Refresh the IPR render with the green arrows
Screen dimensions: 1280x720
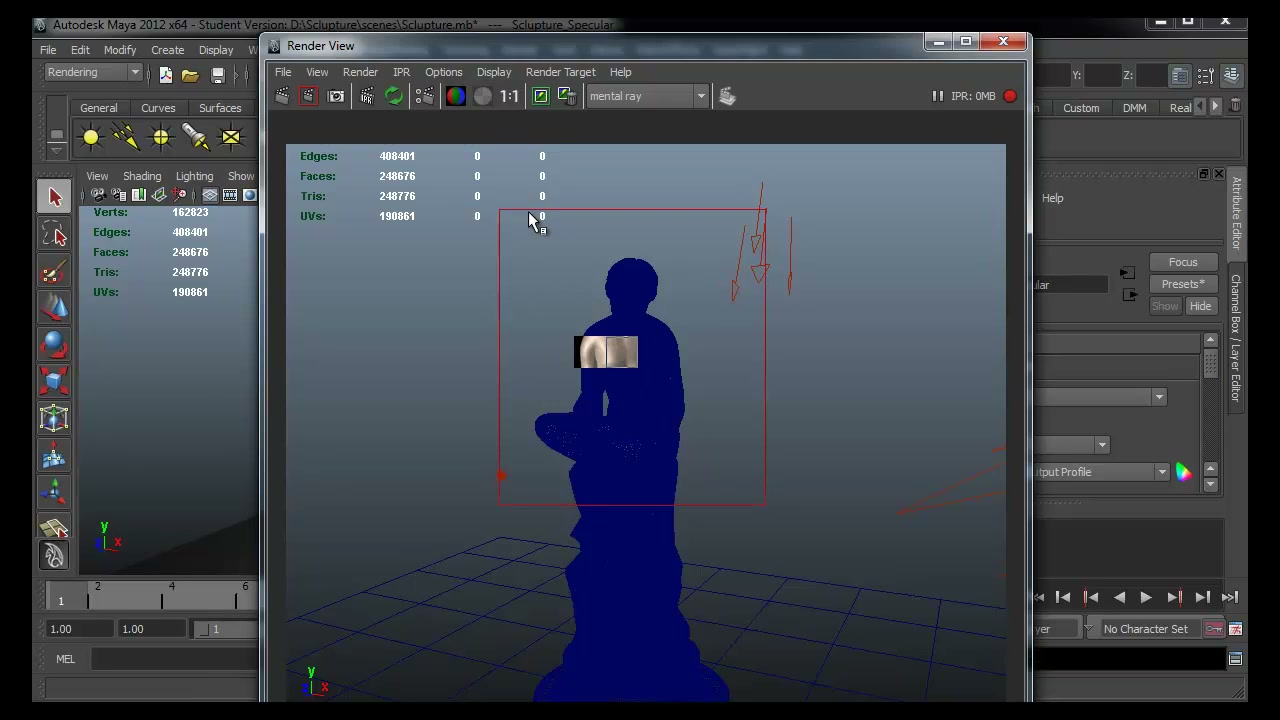(x=394, y=96)
